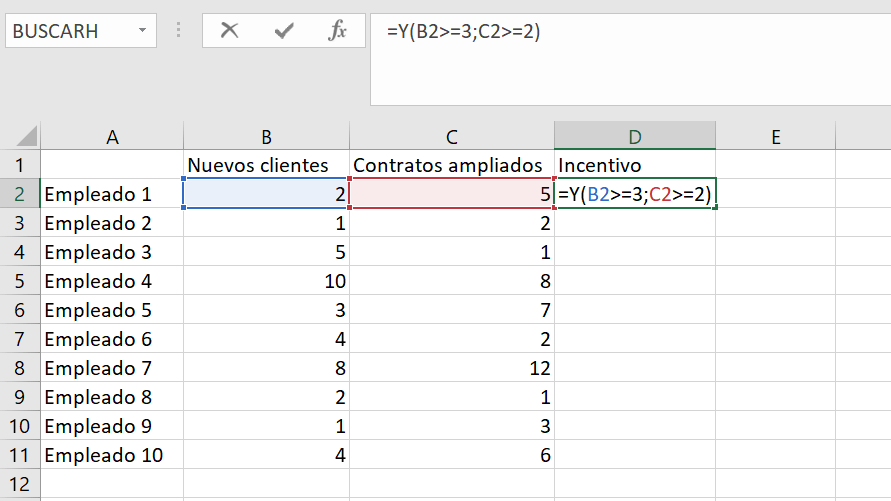Click the 'Empleado 6' cell
891x501 pixels.
112,339
